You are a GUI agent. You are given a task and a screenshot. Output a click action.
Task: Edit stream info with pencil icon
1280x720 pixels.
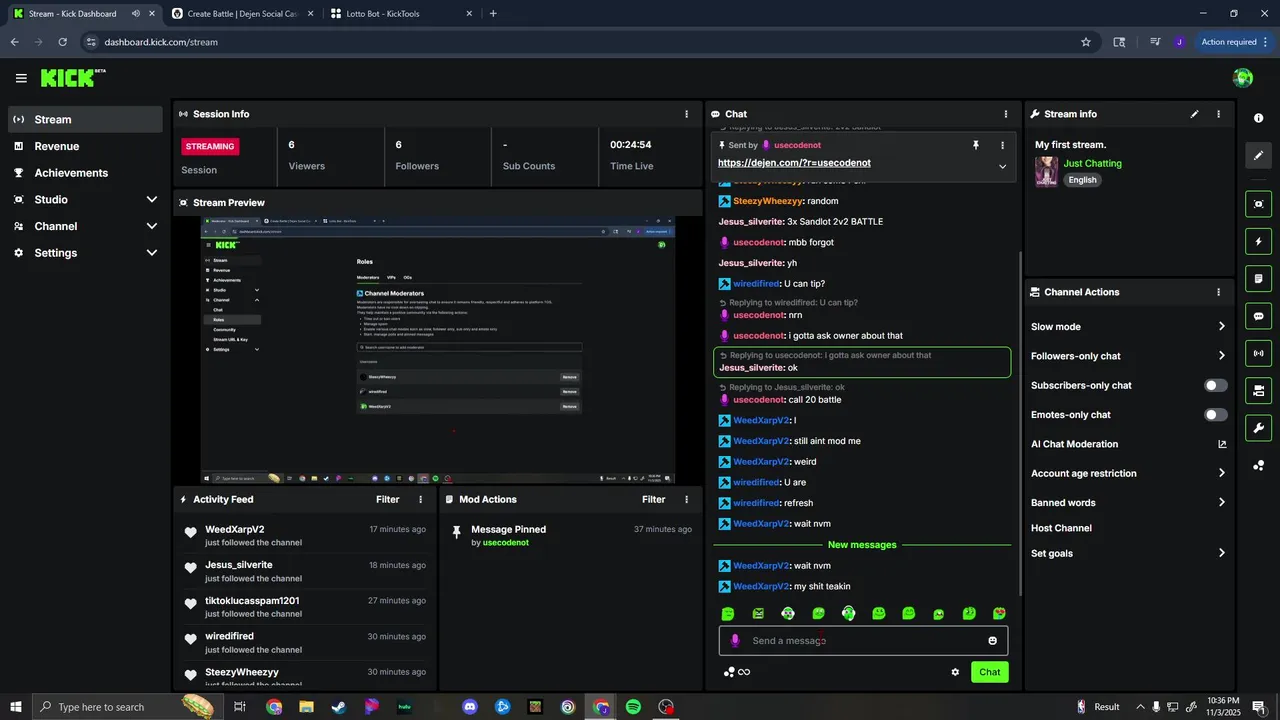(x=1194, y=114)
